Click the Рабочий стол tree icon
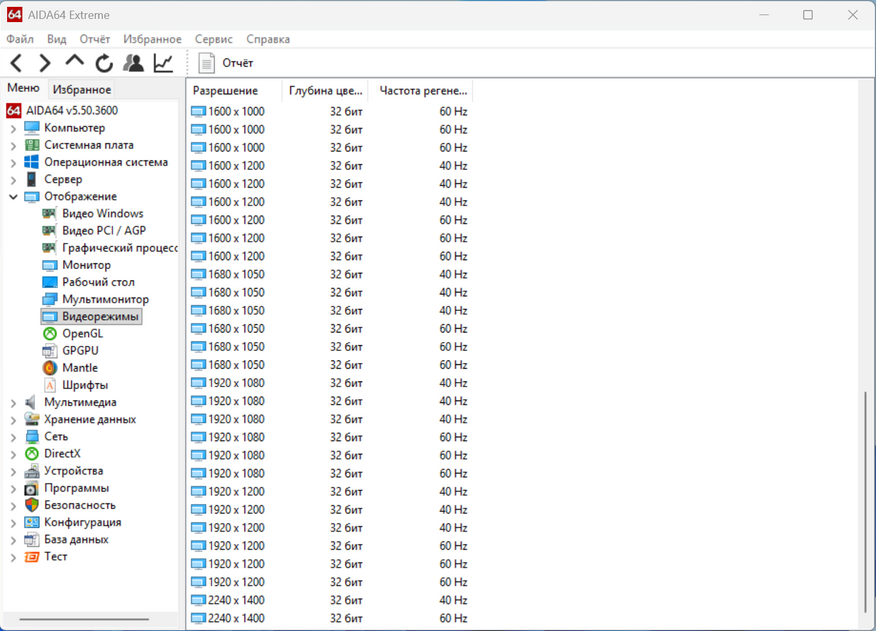The image size is (876, 631). [49, 282]
